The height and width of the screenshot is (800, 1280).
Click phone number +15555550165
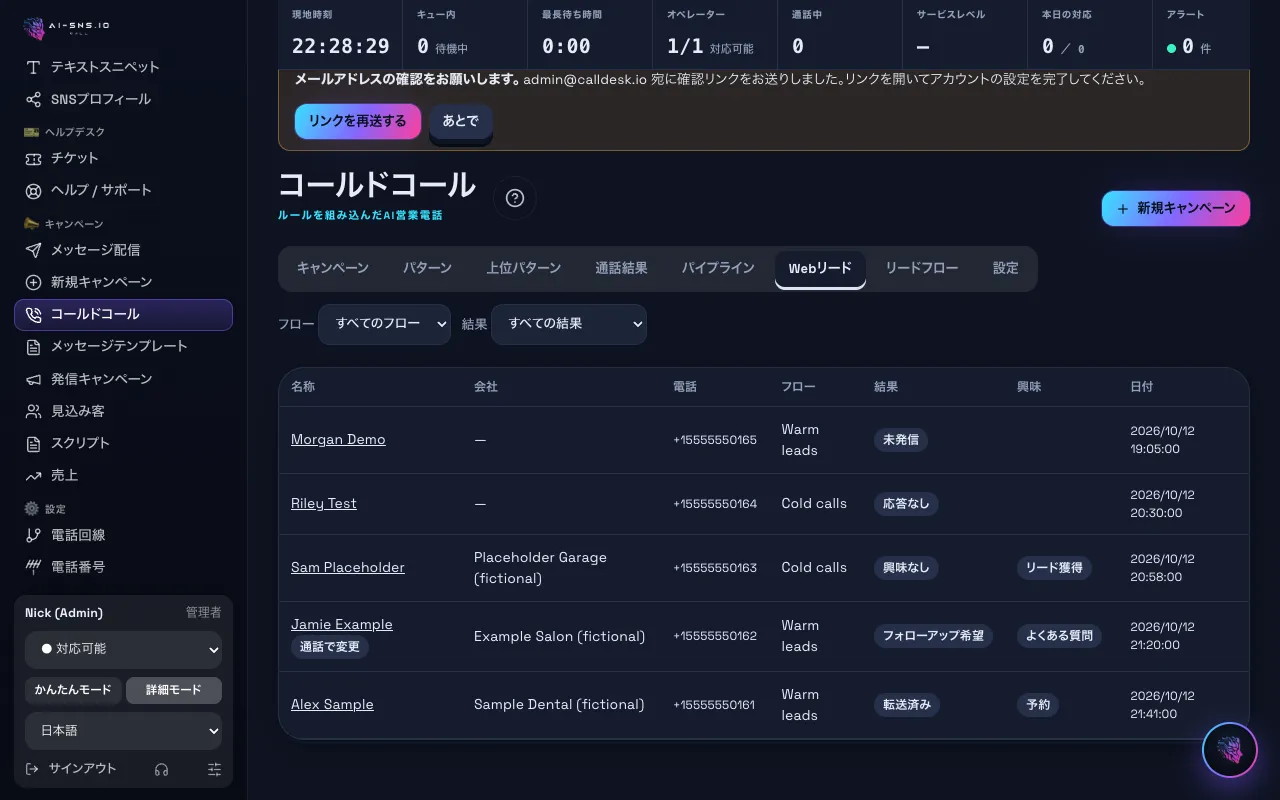pos(715,440)
